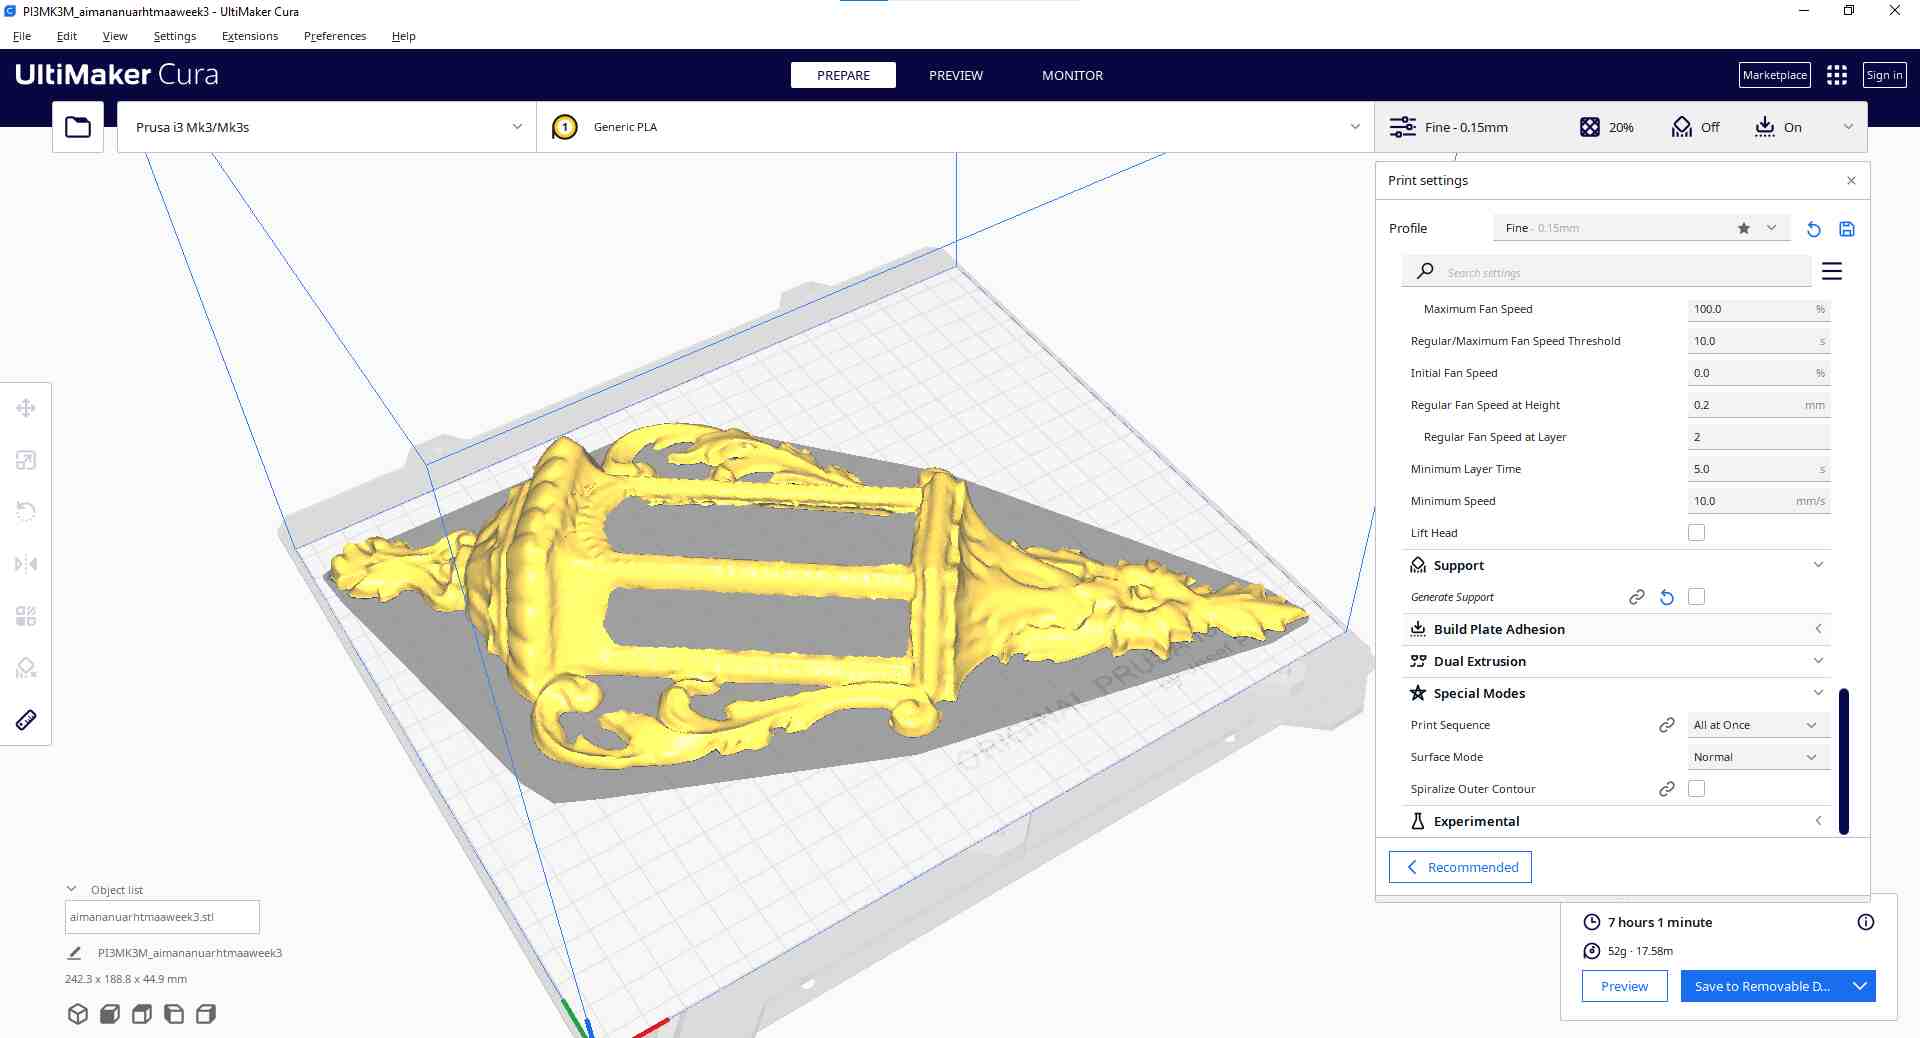
Task: Switch to 3D perspective view cube
Action: click(x=78, y=1014)
